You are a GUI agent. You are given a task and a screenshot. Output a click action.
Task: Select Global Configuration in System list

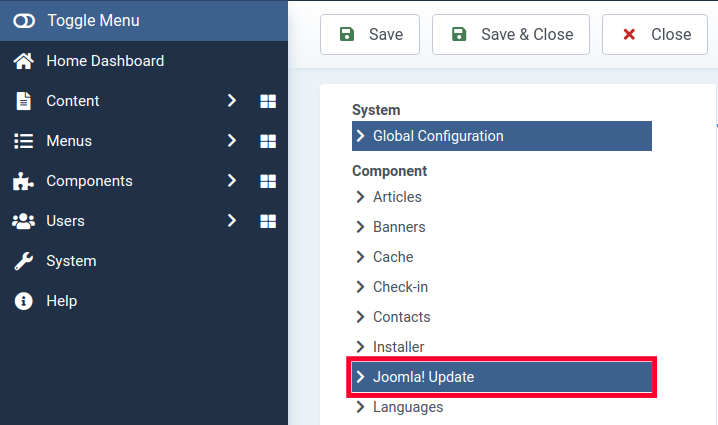[x=438, y=136]
